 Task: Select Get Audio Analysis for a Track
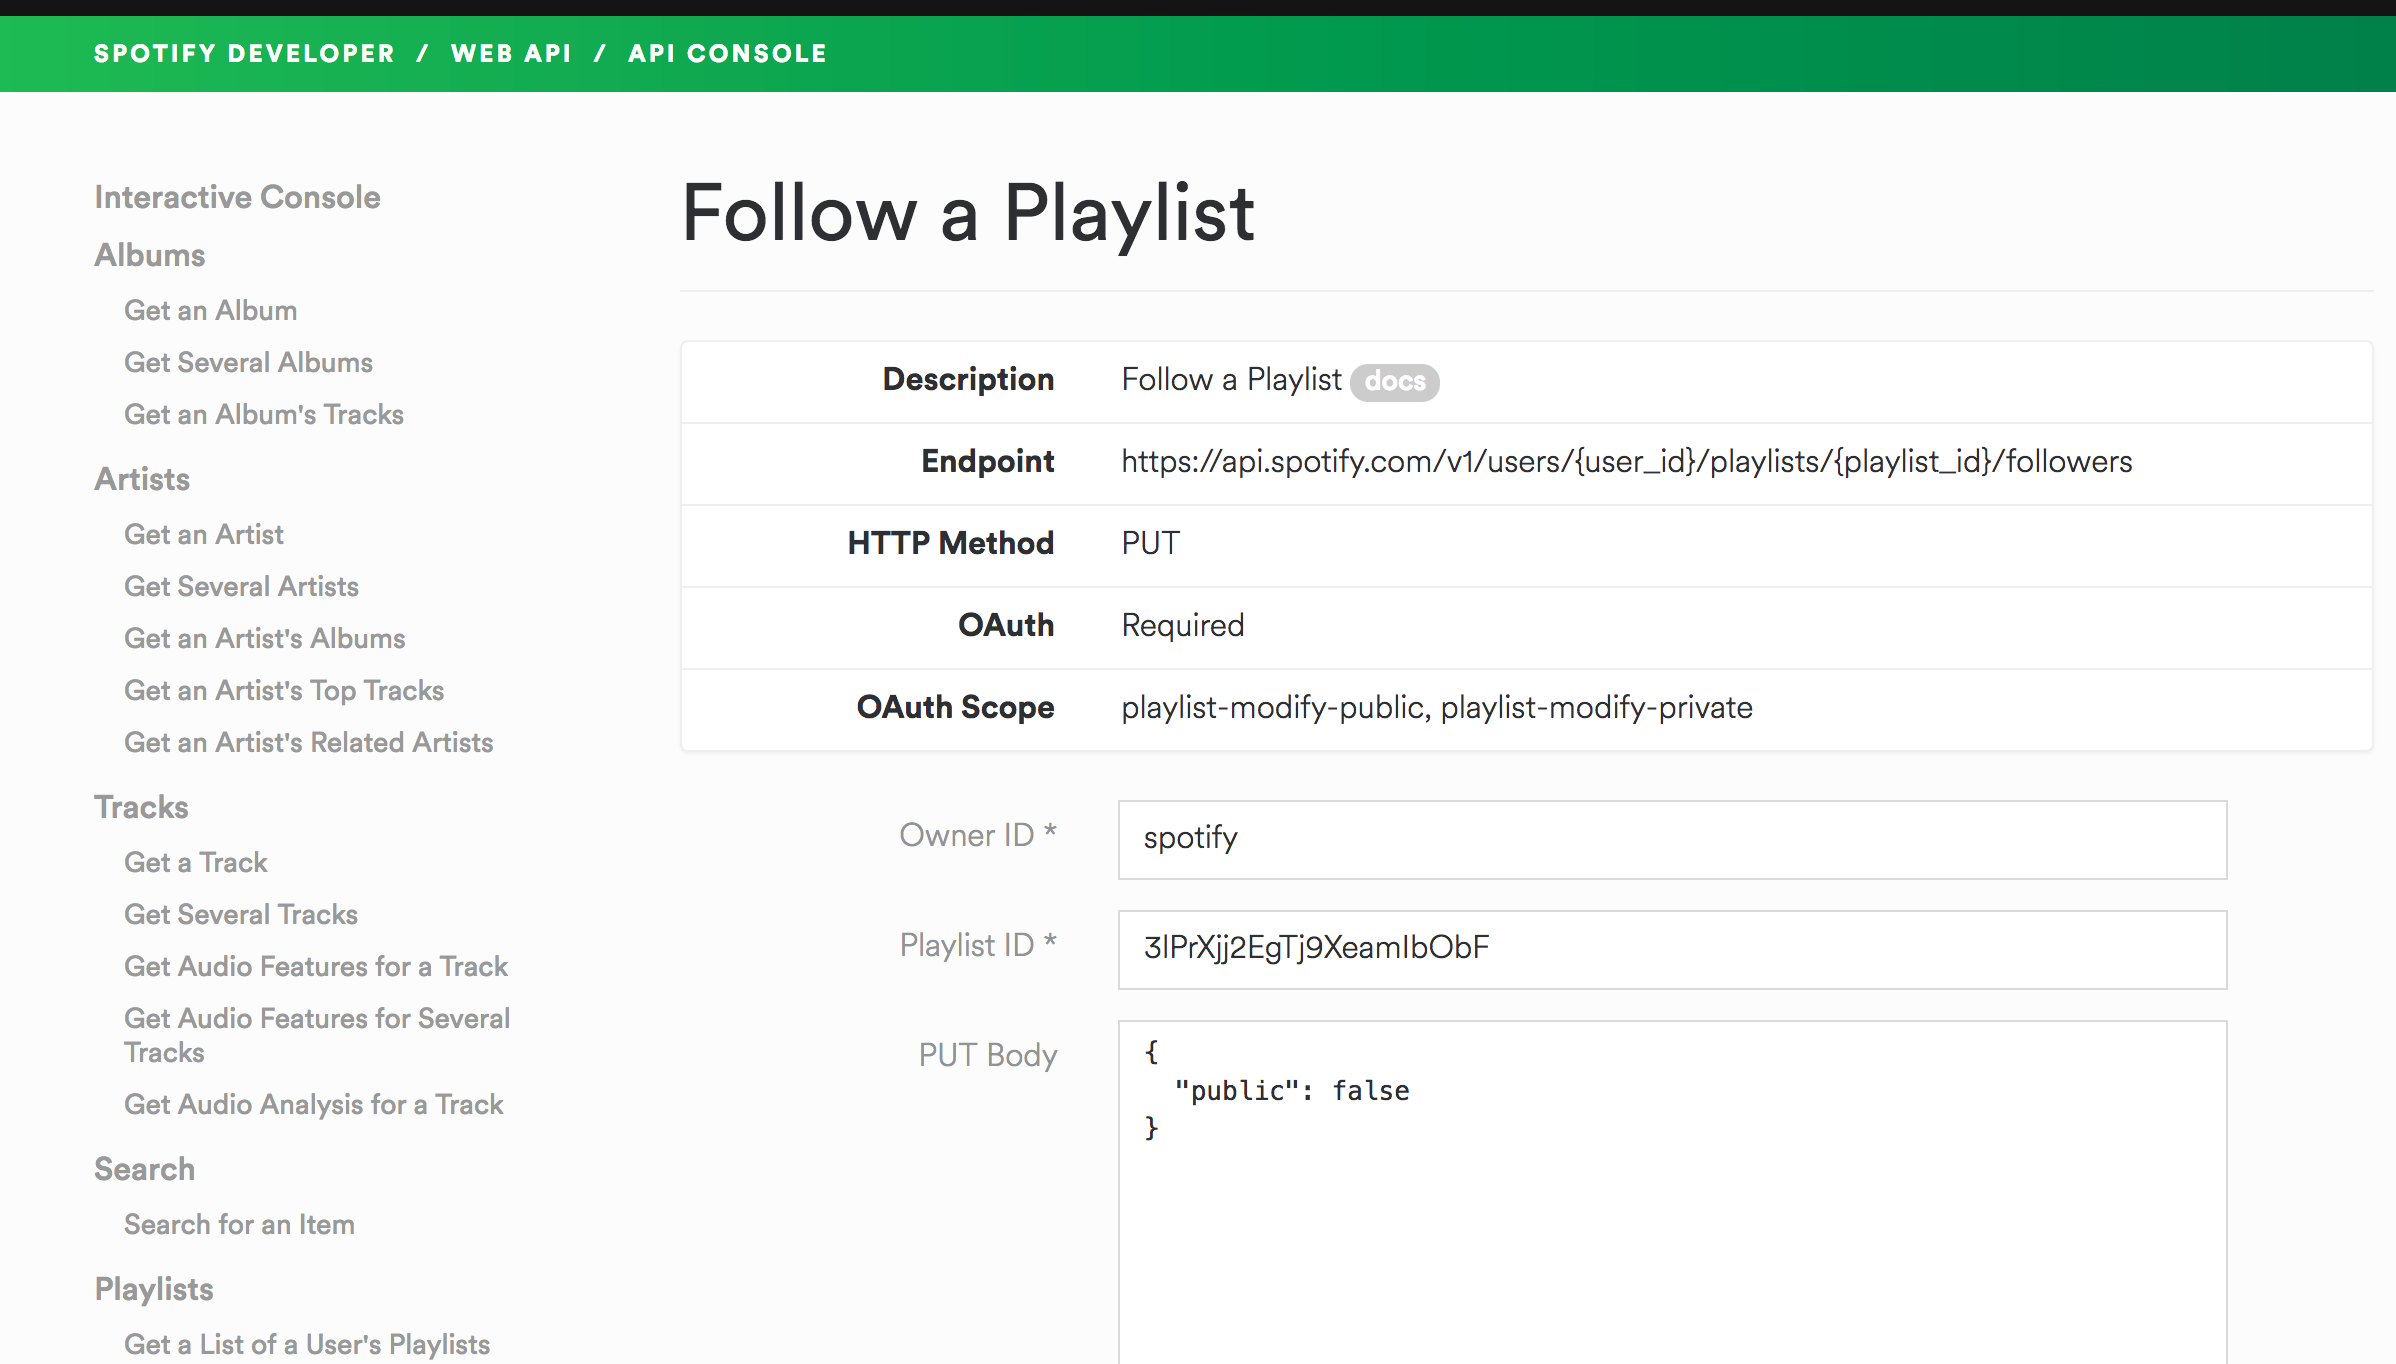[313, 1104]
